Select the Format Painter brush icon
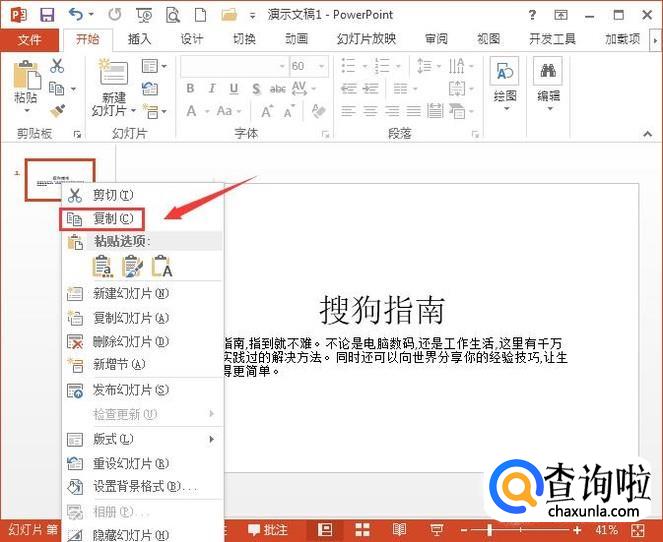The height and width of the screenshot is (542, 663). click(x=58, y=111)
